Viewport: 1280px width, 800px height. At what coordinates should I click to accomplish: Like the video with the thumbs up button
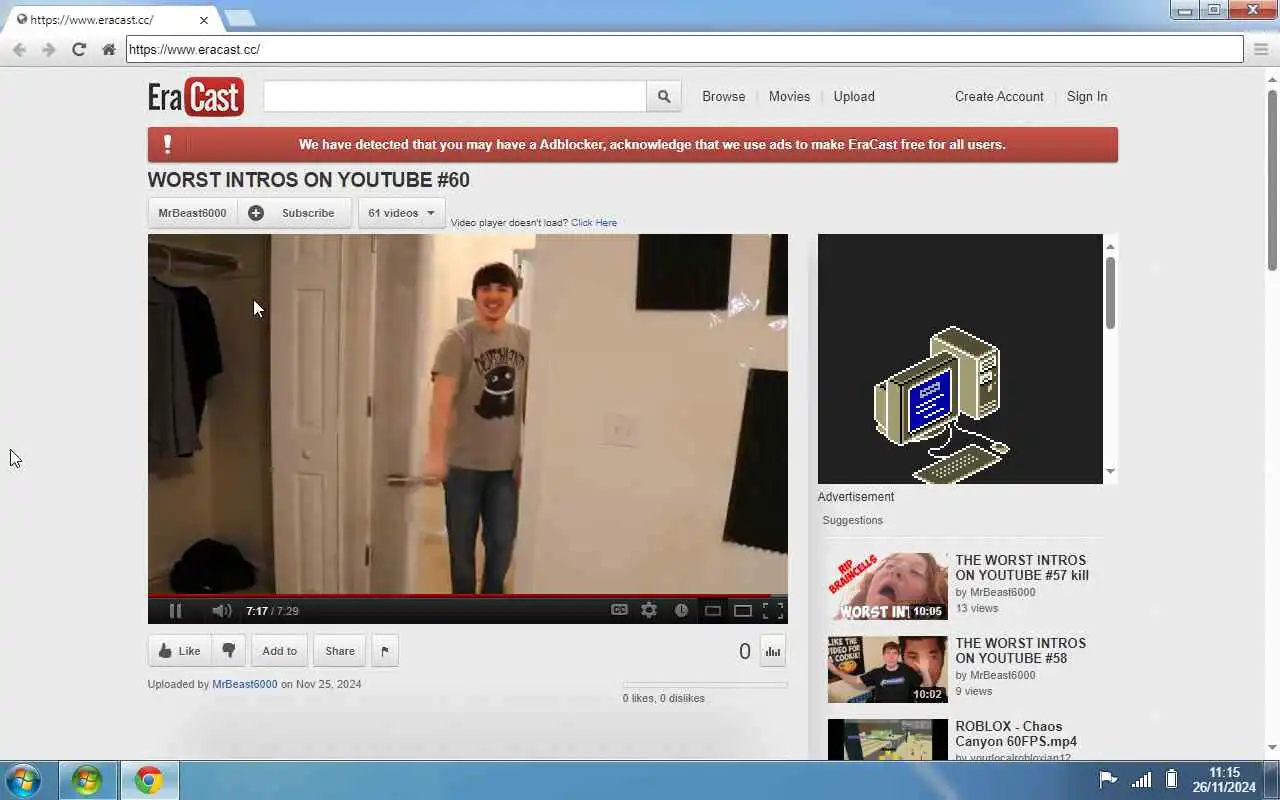click(180, 651)
